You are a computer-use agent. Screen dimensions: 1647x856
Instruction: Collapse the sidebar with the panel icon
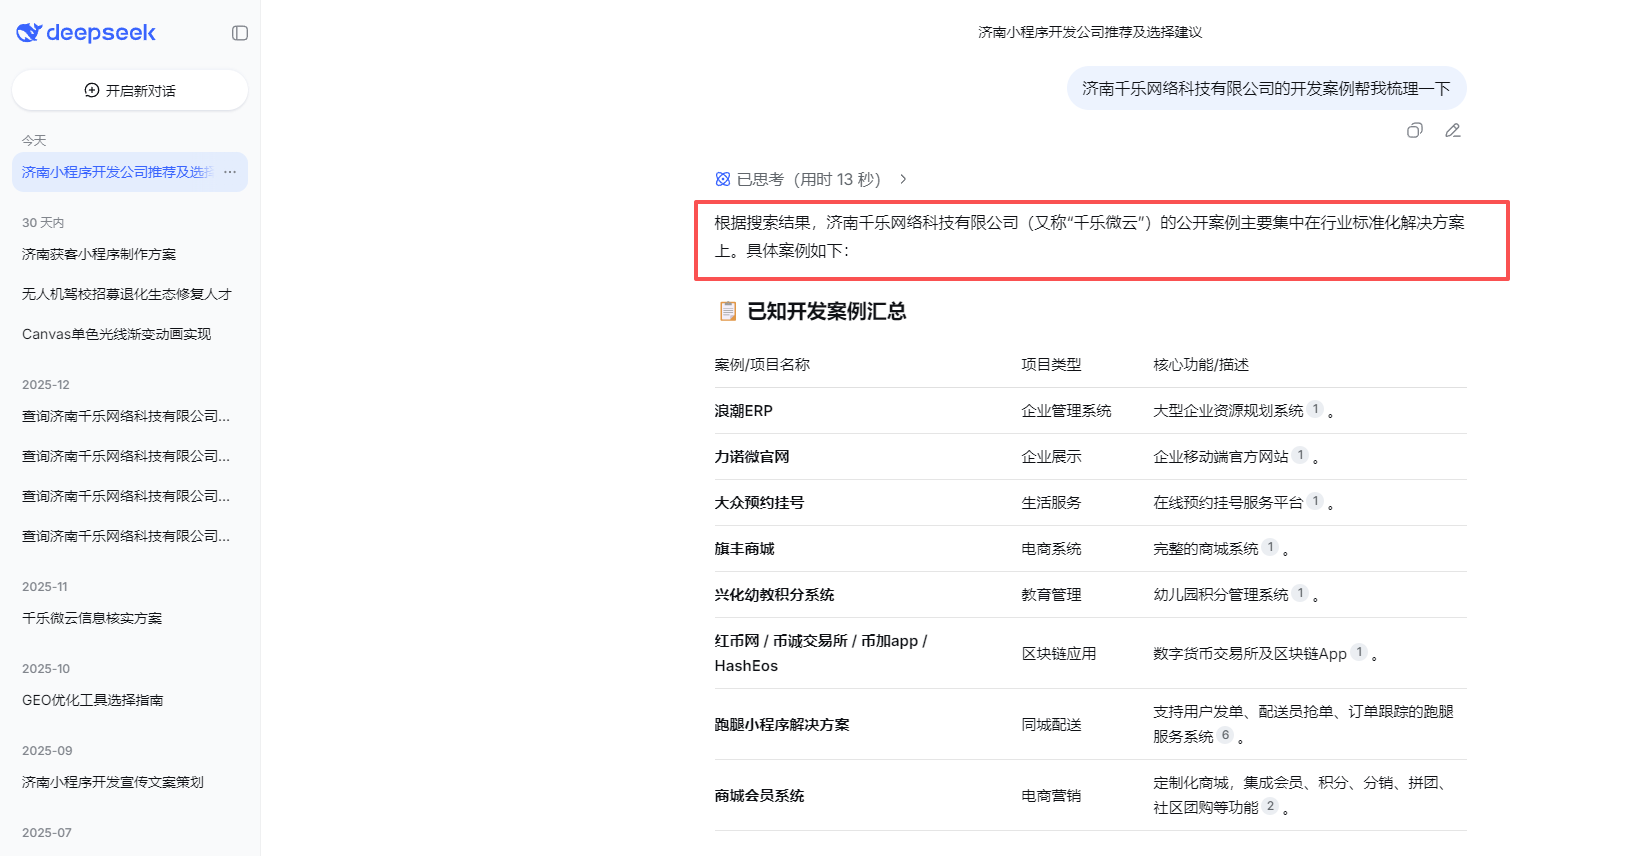click(240, 33)
